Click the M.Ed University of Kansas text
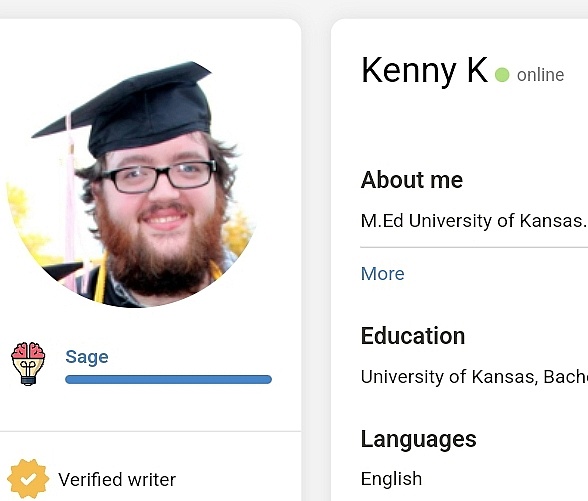The height and width of the screenshot is (501, 588). (x=474, y=220)
